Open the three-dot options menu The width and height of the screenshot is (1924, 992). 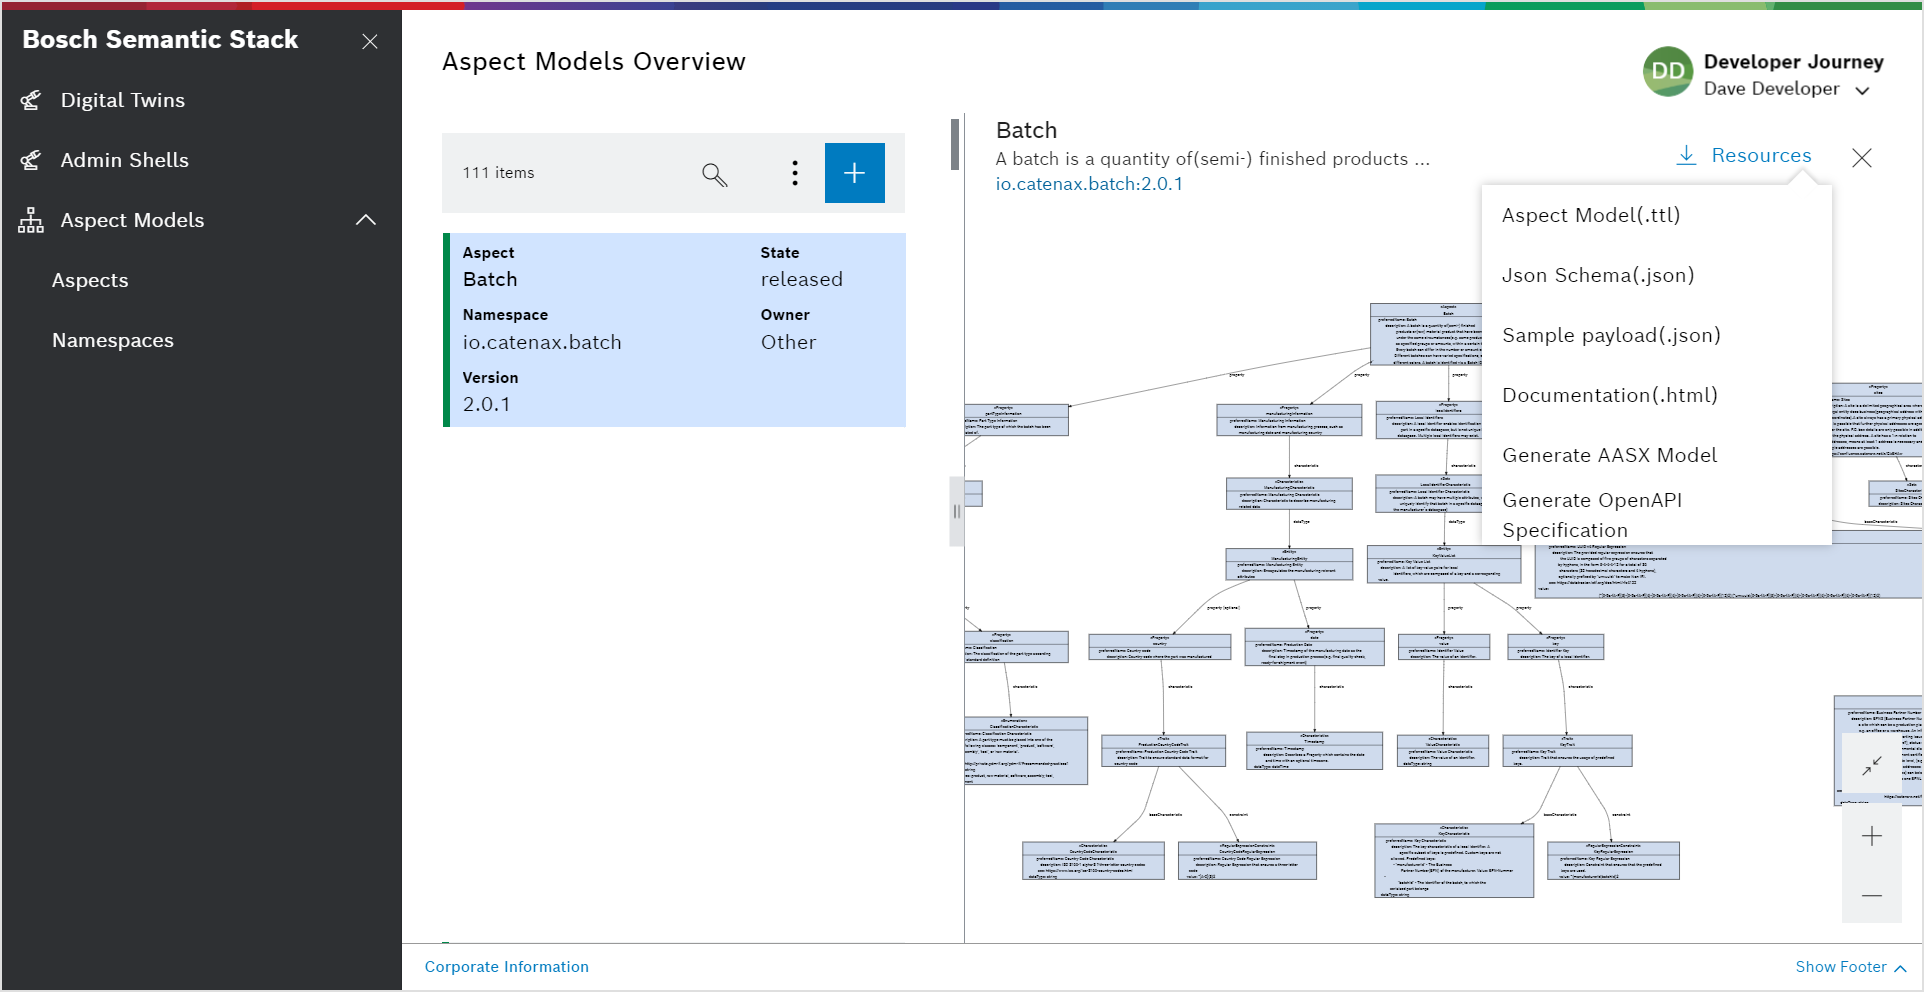tap(795, 173)
